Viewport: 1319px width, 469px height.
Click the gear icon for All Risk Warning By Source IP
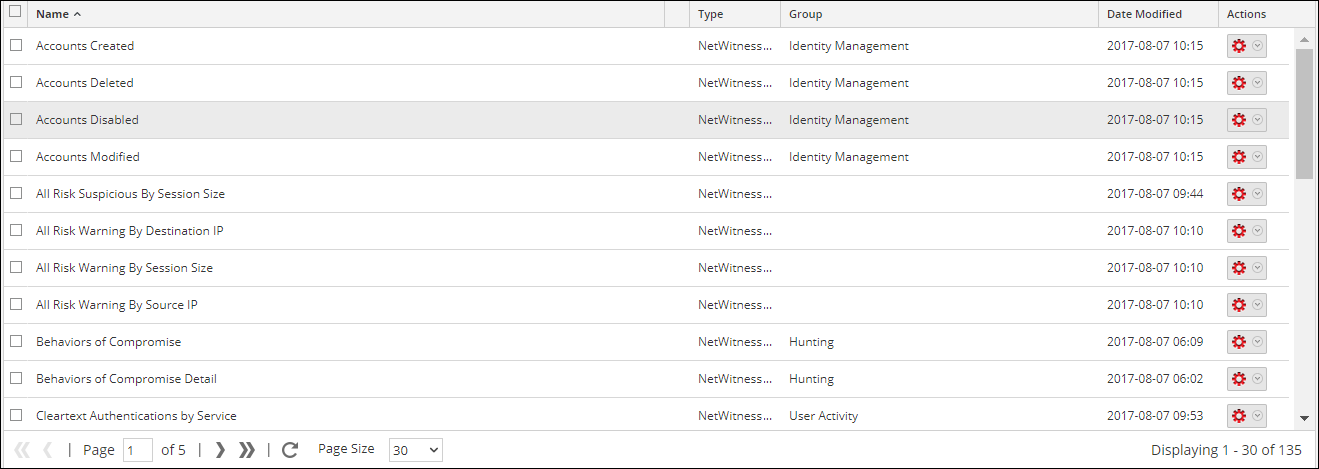click(x=1238, y=305)
